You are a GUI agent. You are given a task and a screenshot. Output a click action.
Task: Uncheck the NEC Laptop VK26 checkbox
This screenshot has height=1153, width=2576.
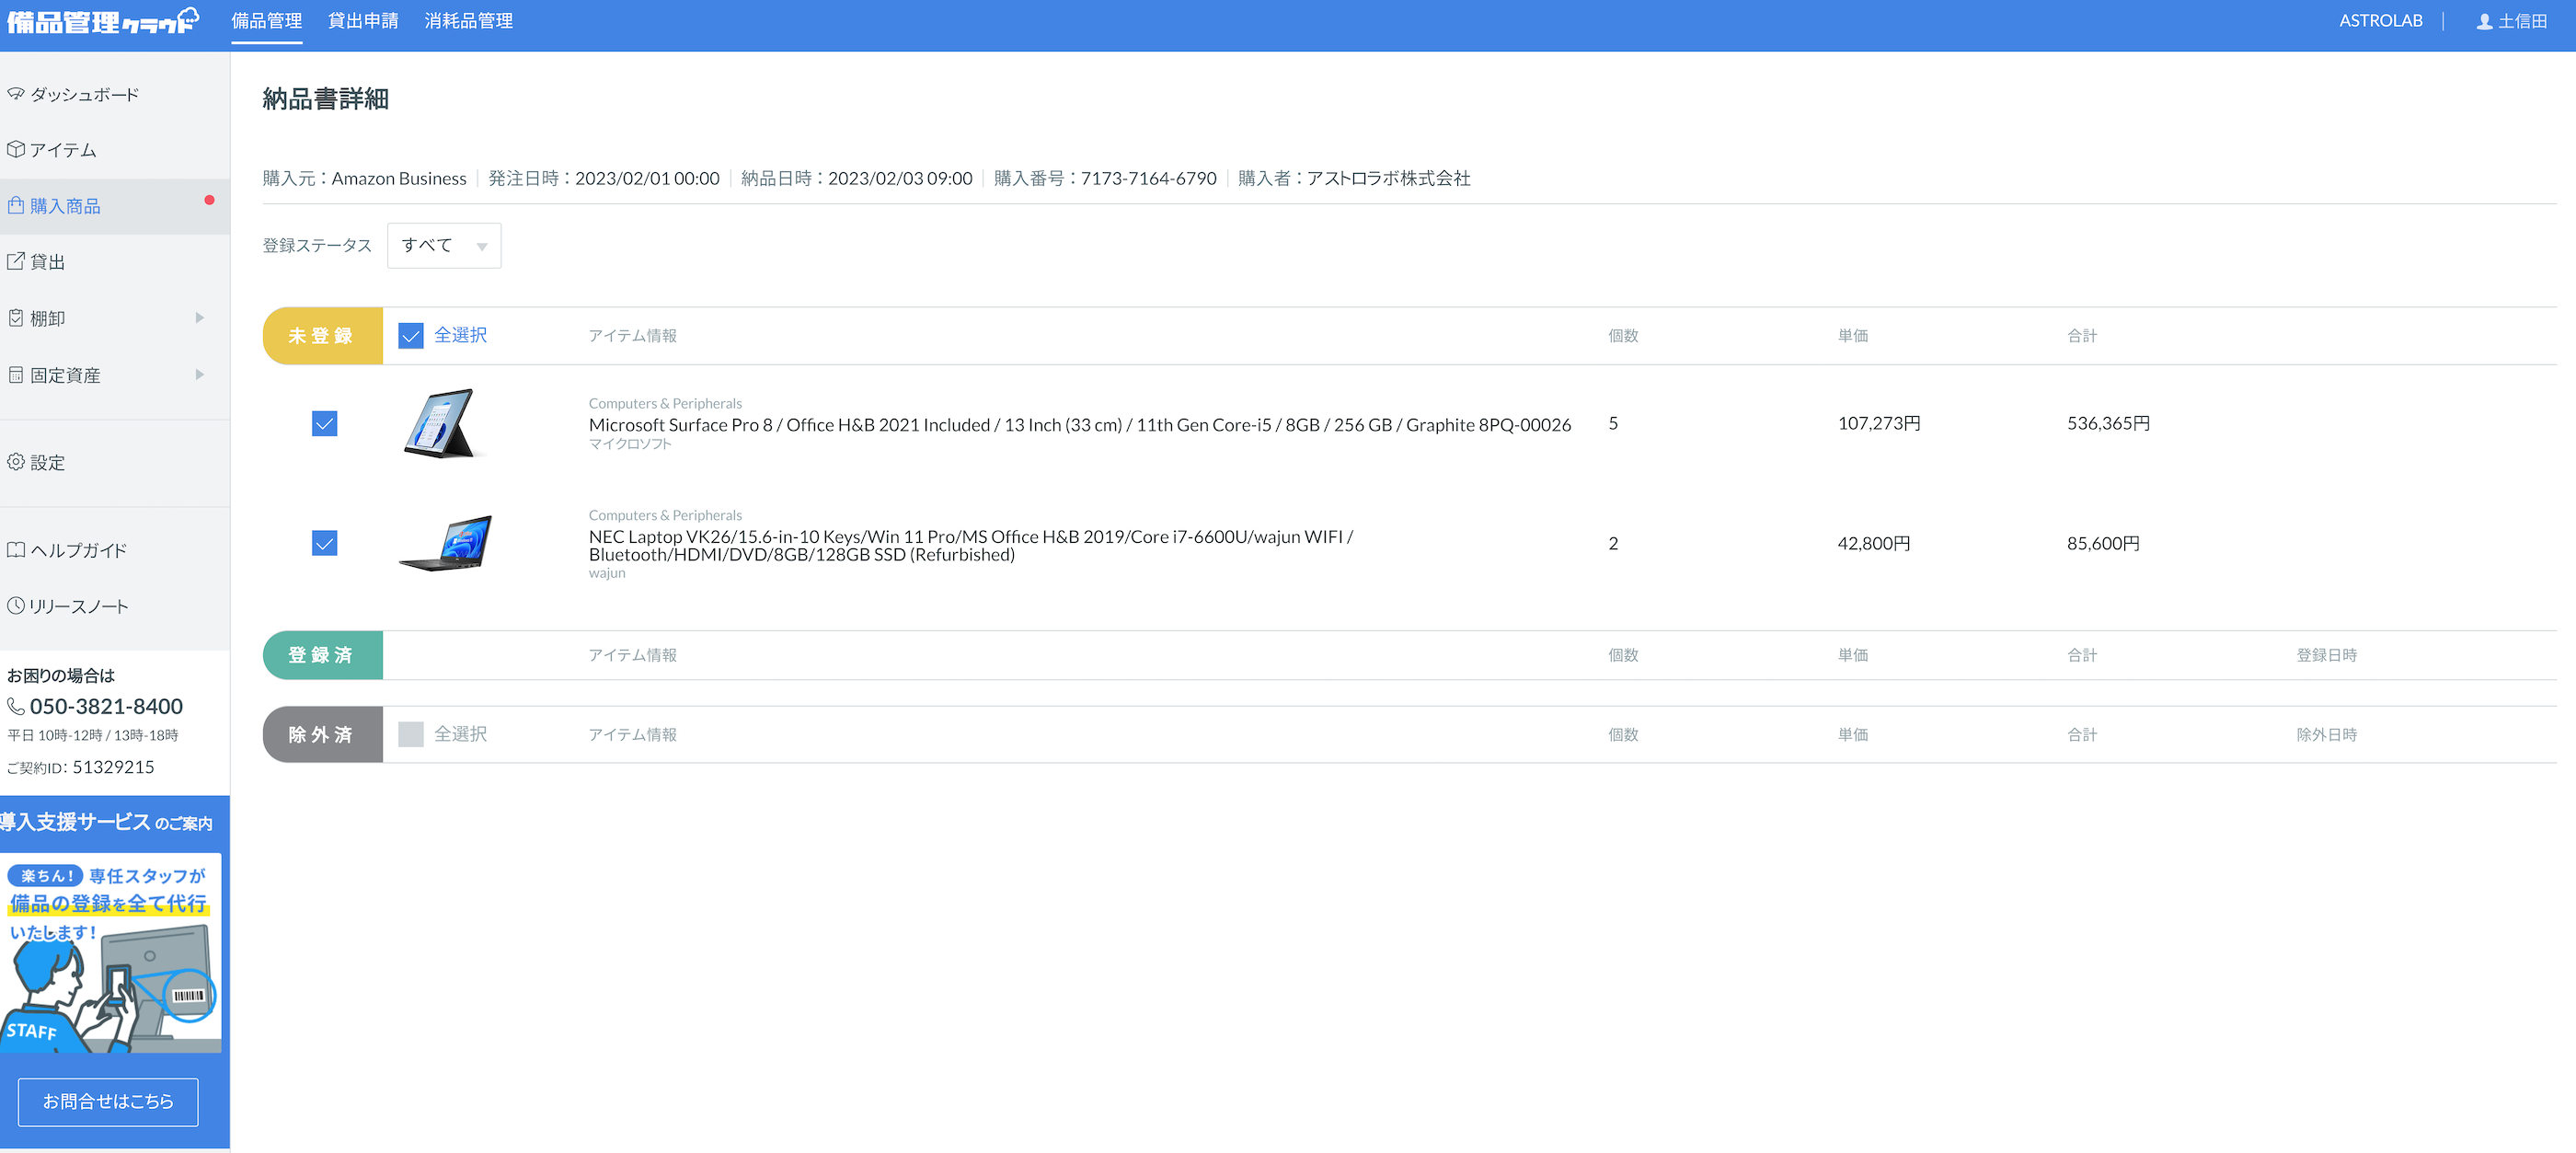[324, 543]
